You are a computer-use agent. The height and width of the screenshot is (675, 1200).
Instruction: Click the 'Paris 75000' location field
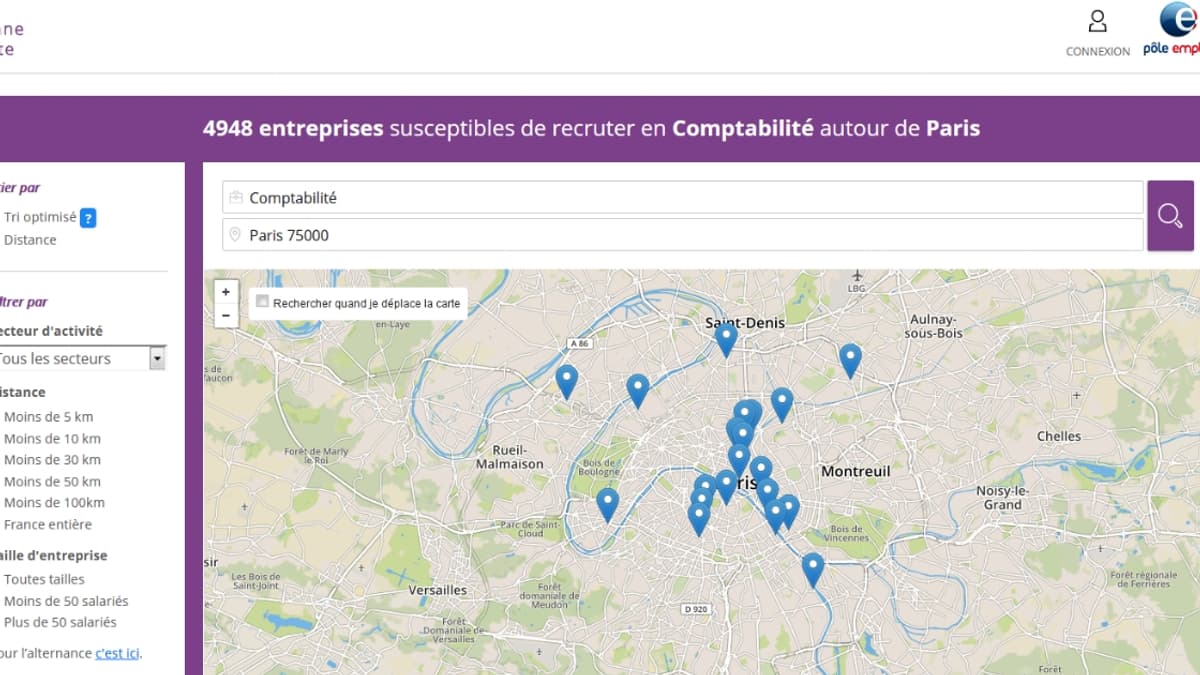tap(682, 235)
